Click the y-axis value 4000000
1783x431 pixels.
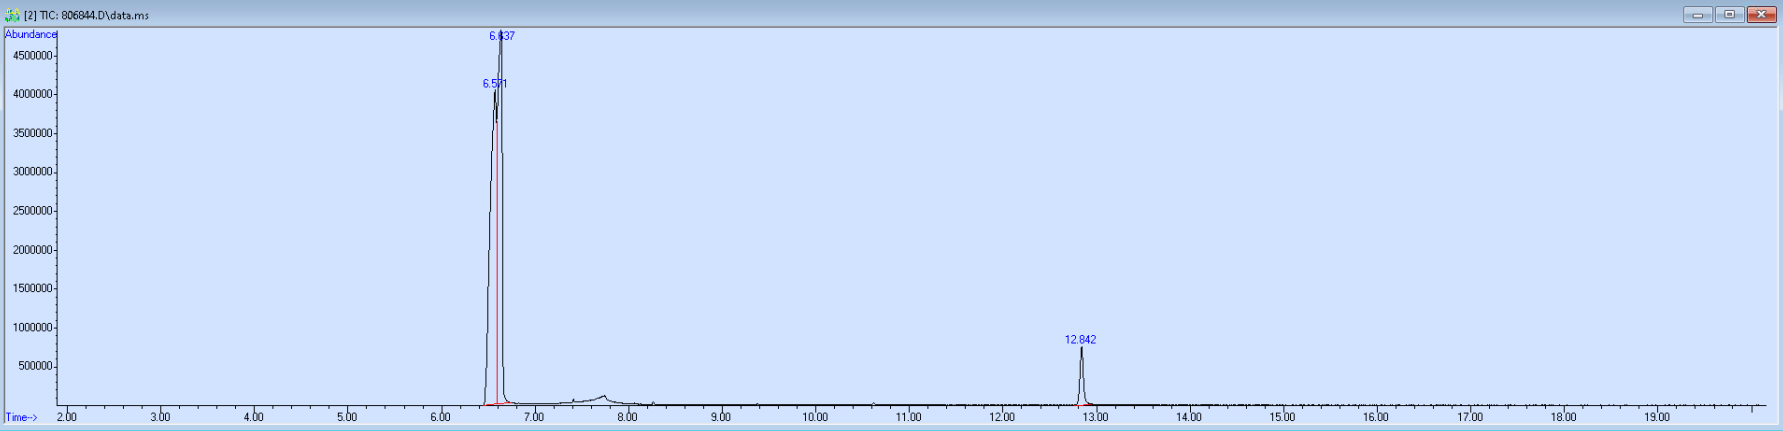[x=32, y=94]
